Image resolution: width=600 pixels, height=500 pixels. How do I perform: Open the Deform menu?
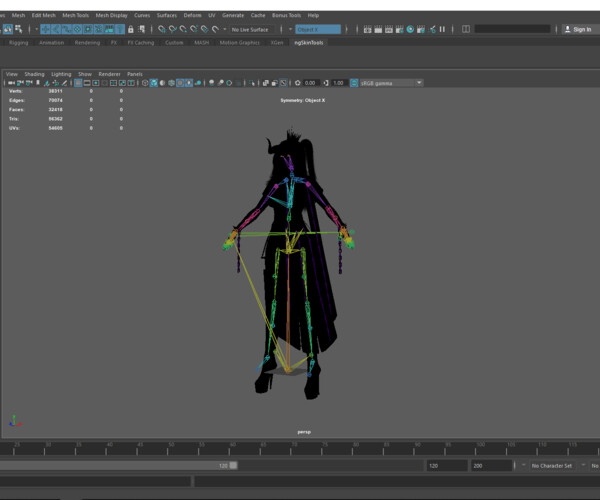[x=192, y=15]
